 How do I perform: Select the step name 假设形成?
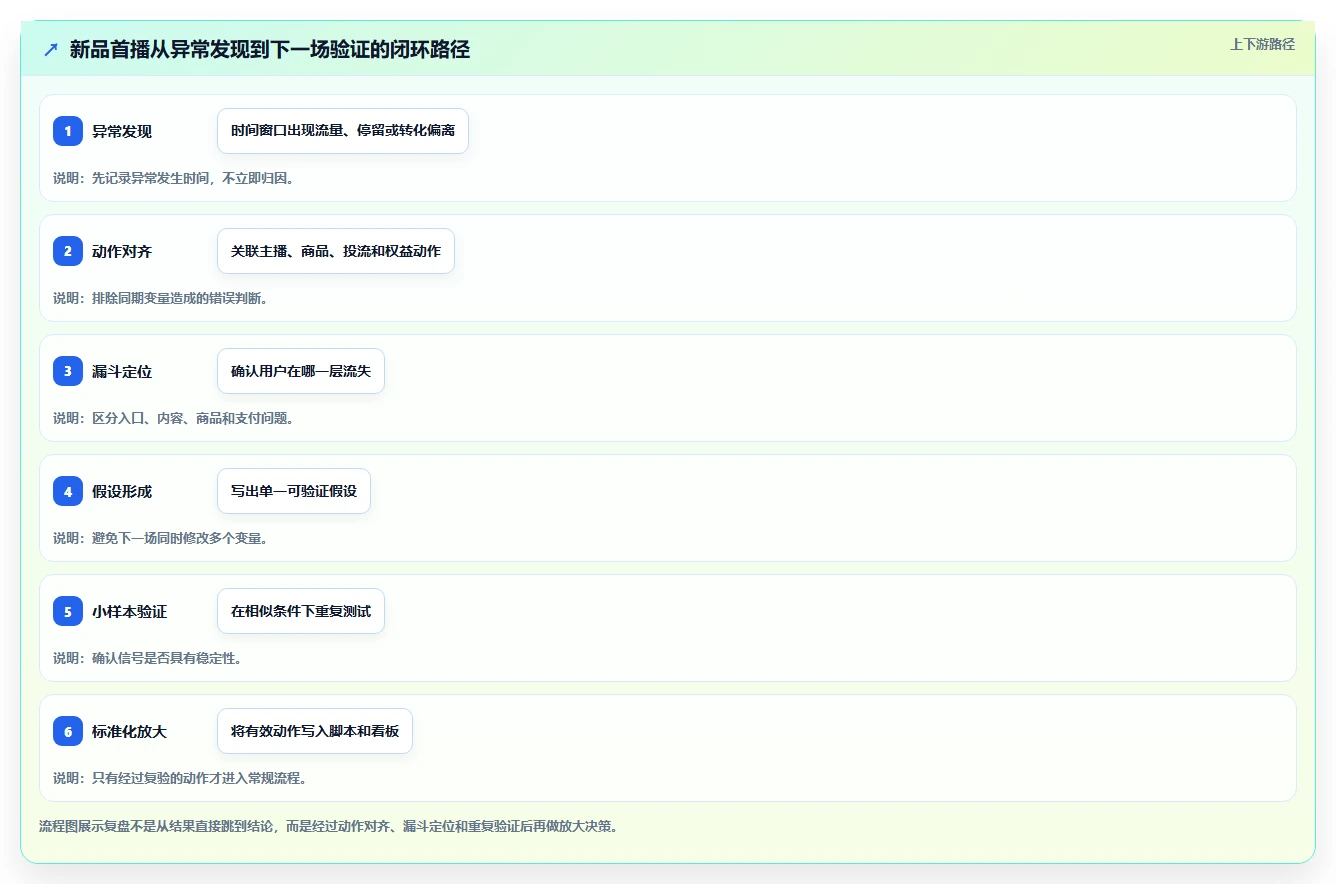coord(122,492)
